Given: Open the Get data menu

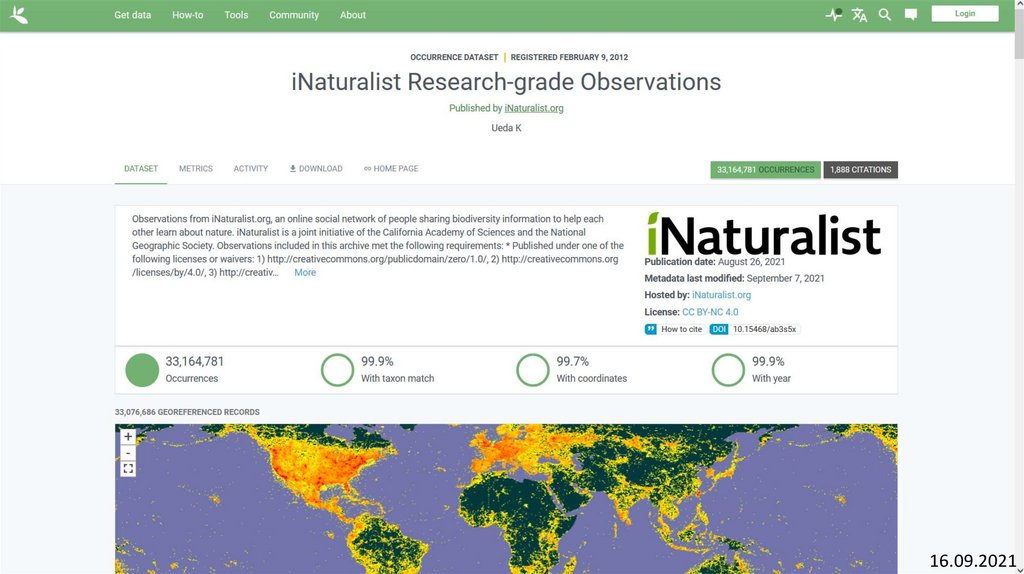Looking at the screenshot, I should [x=132, y=15].
